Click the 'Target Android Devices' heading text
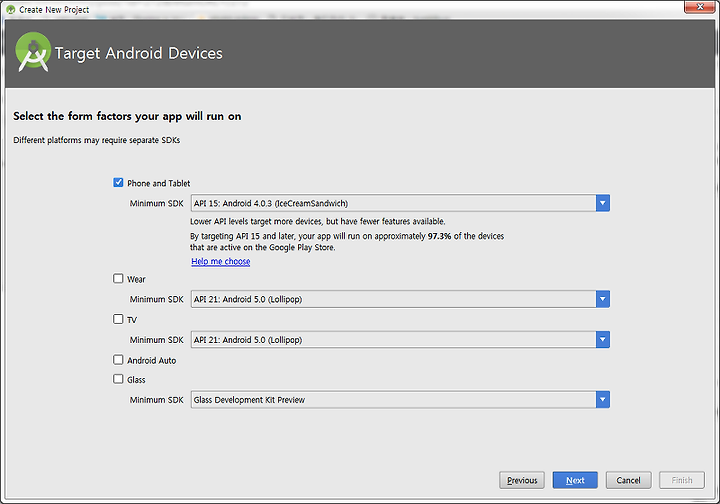Viewport: 720px width, 504px height. [x=139, y=53]
